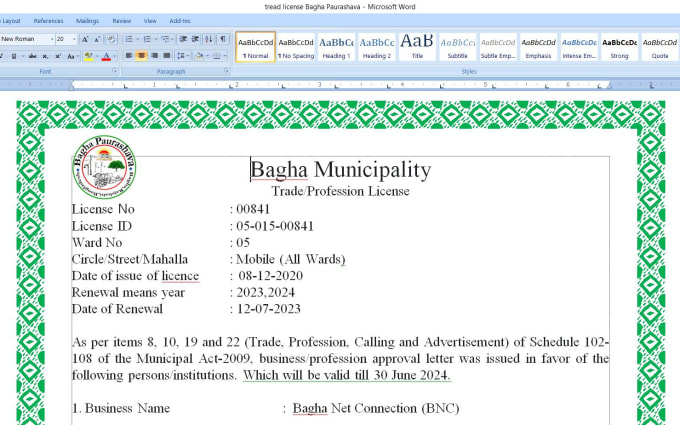
Task: Click the Borders icon
Action: pyautogui.click(x=217, y=56)
